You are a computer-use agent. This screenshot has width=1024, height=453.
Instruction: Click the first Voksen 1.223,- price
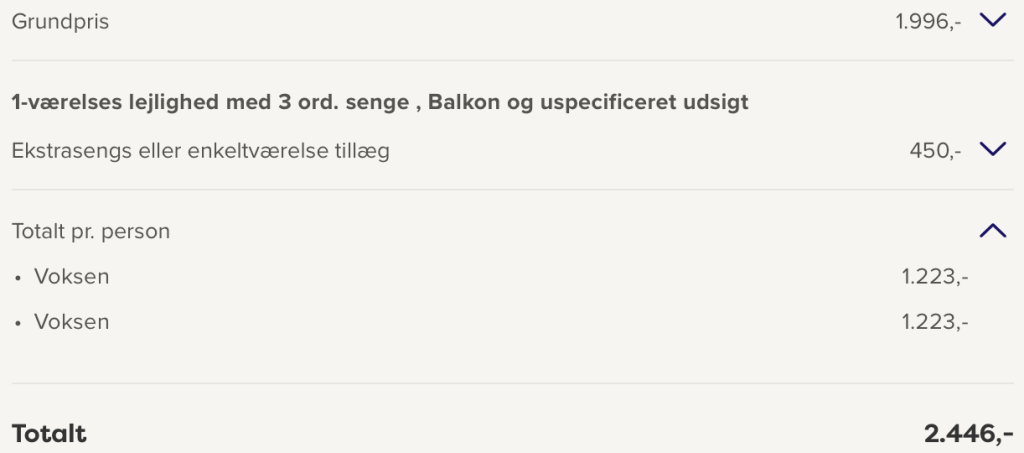click(935, 277)
